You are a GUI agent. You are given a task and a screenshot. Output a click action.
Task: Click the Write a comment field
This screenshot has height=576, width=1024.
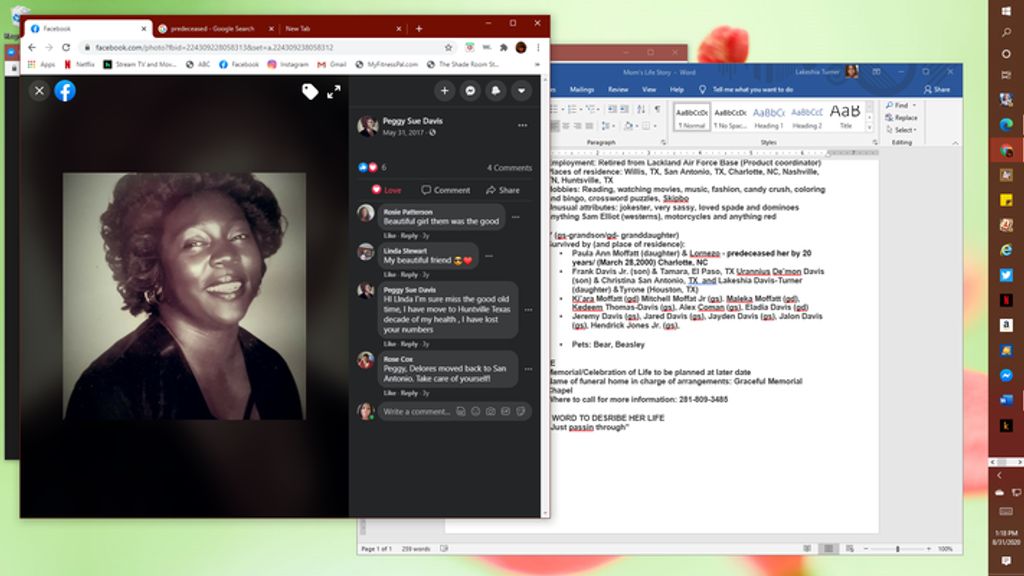416,411
